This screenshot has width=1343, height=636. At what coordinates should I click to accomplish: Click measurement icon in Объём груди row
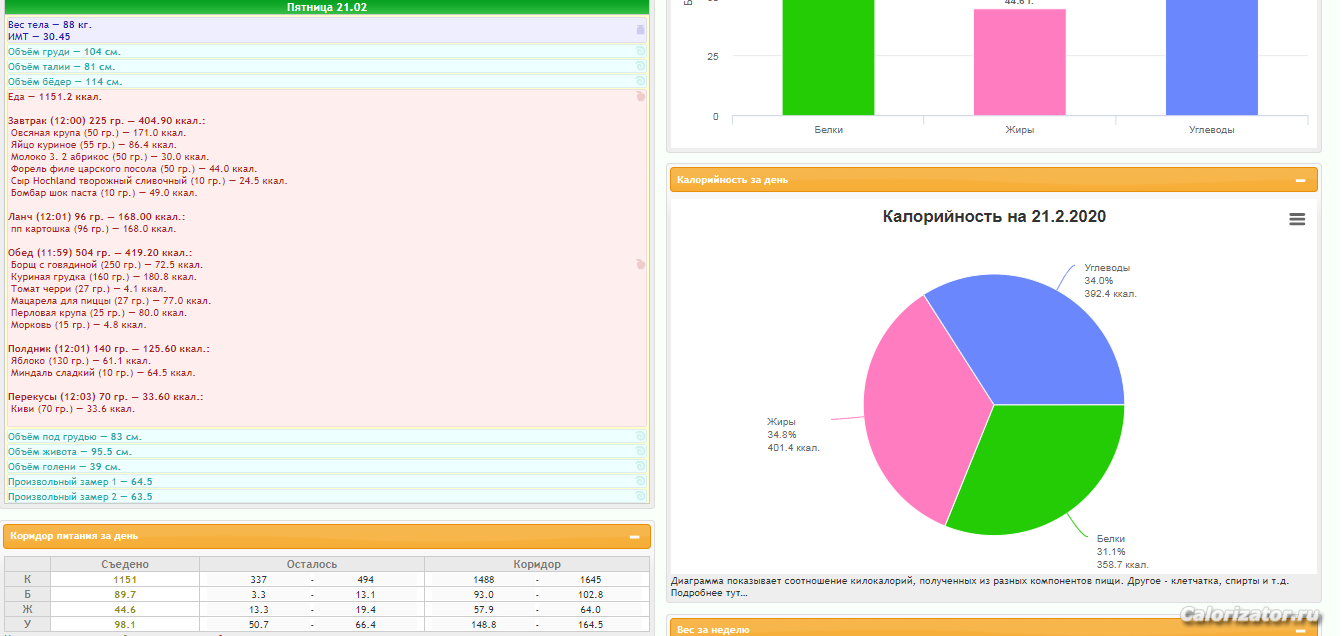tap(640, 51)
